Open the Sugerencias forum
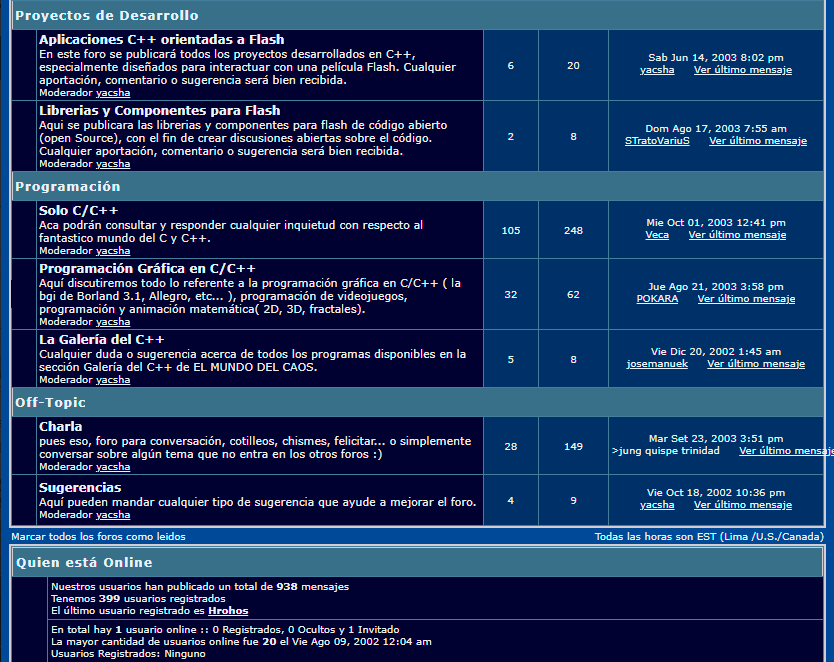 [x=80, y=487]
